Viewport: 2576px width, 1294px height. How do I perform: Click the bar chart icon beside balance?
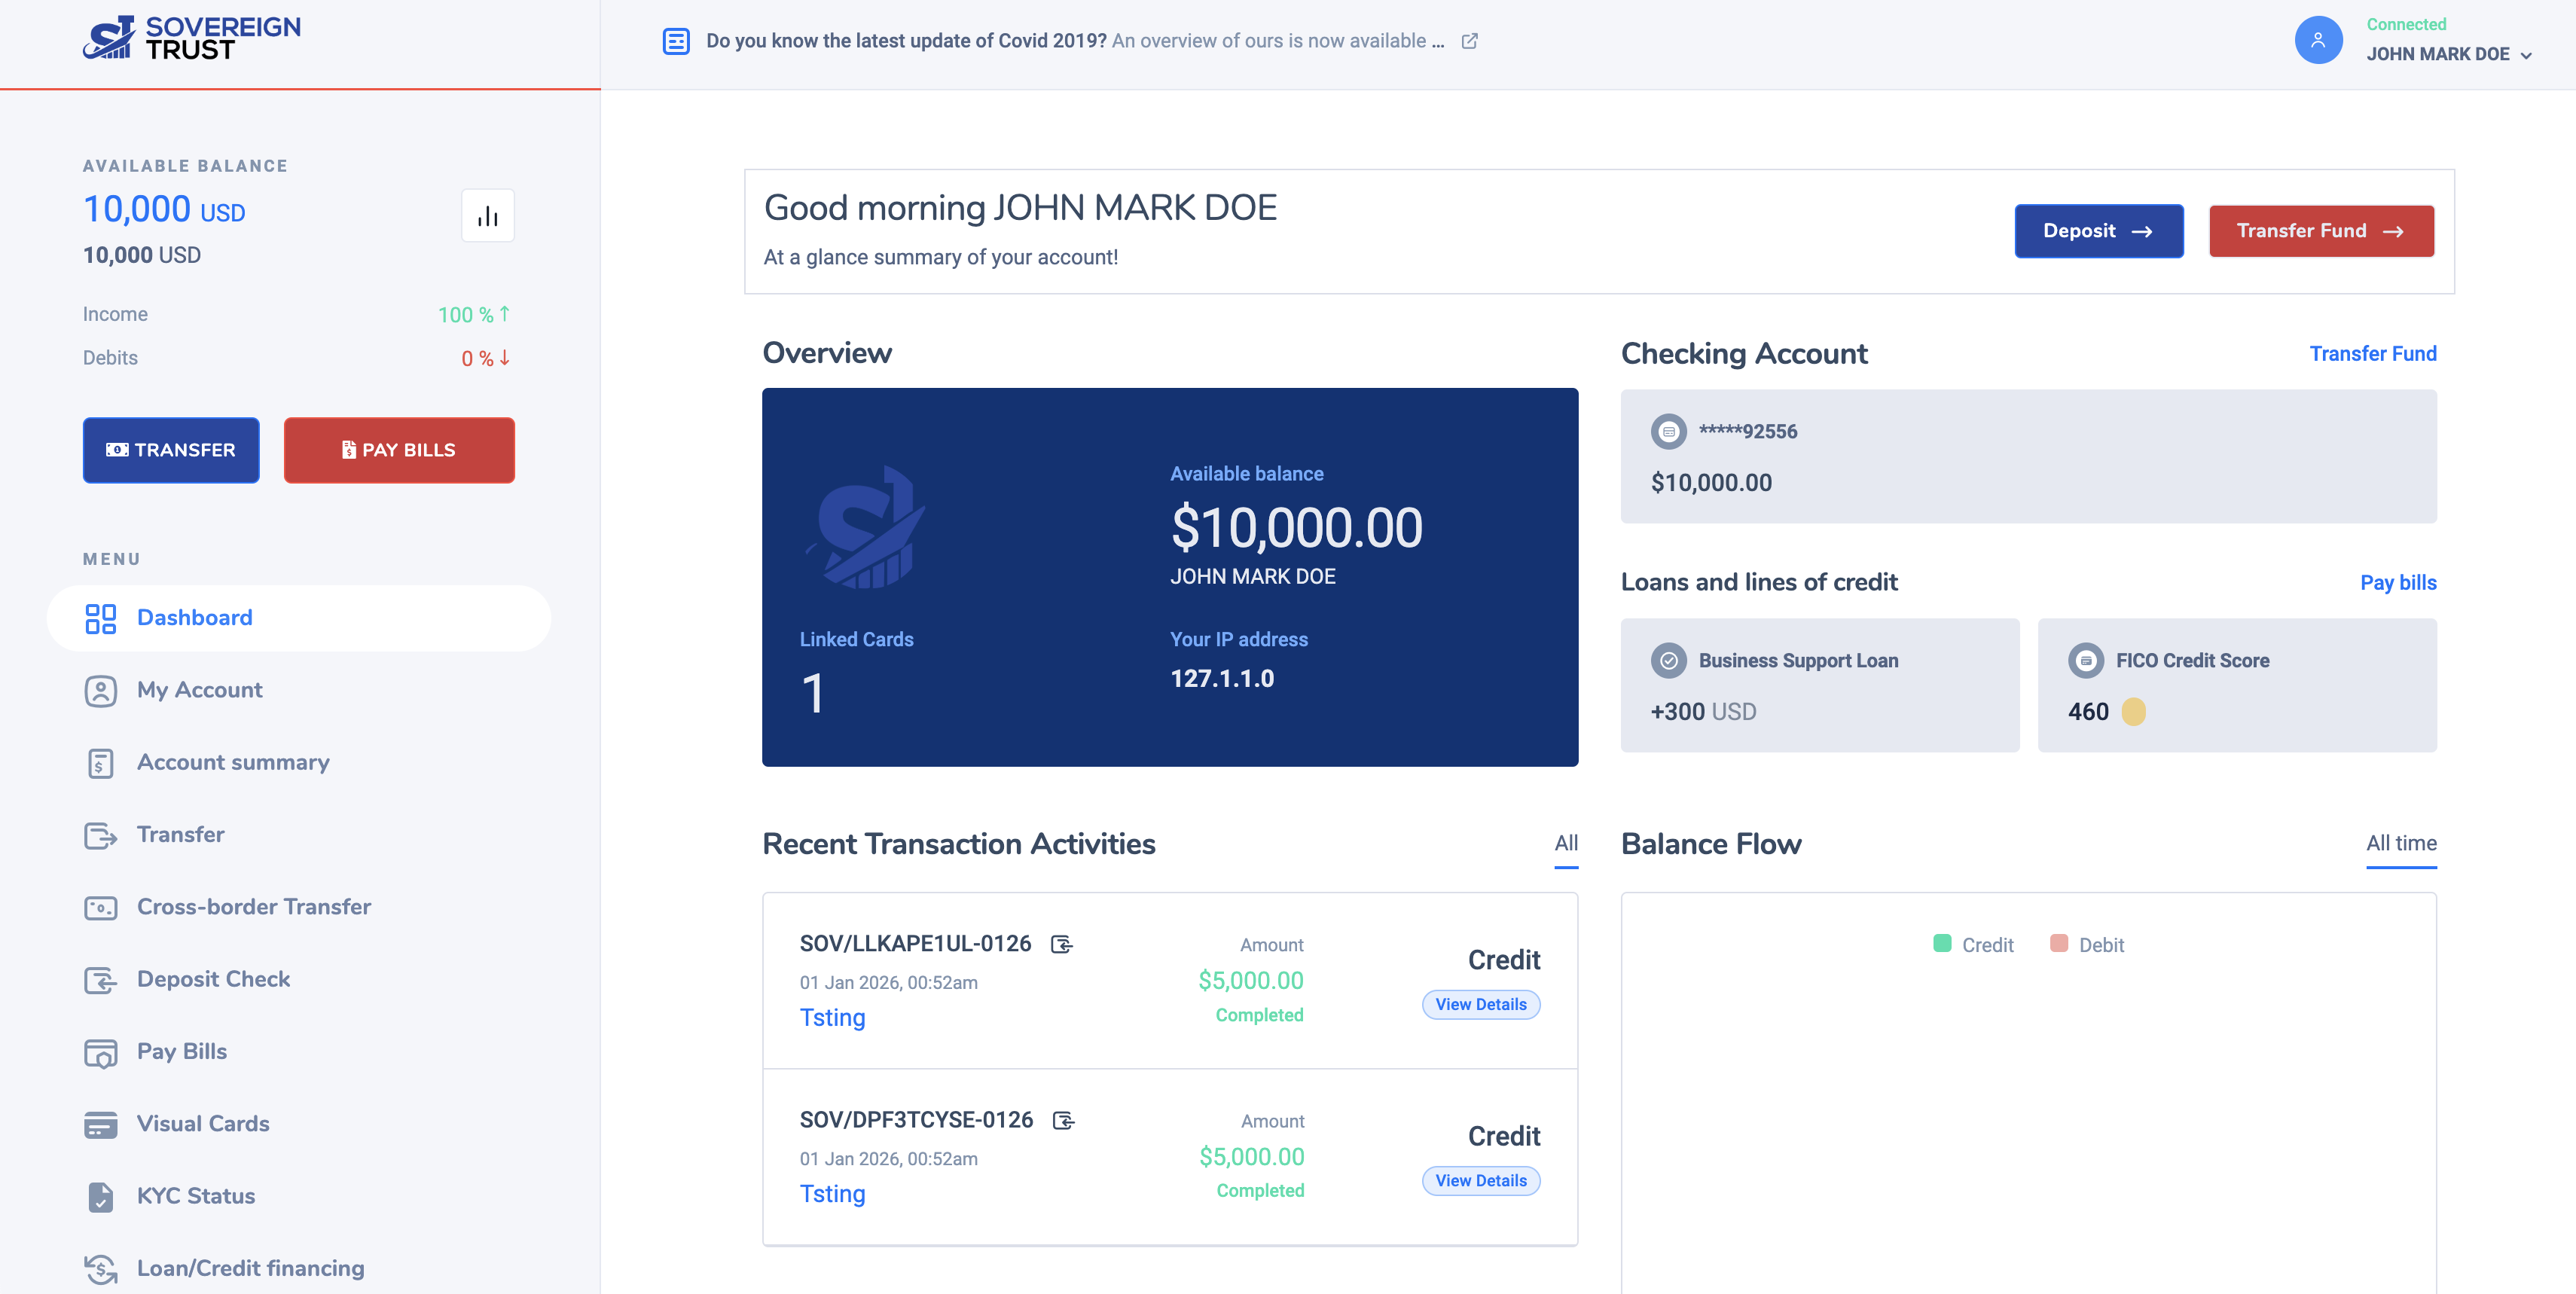tap(487, 216)
